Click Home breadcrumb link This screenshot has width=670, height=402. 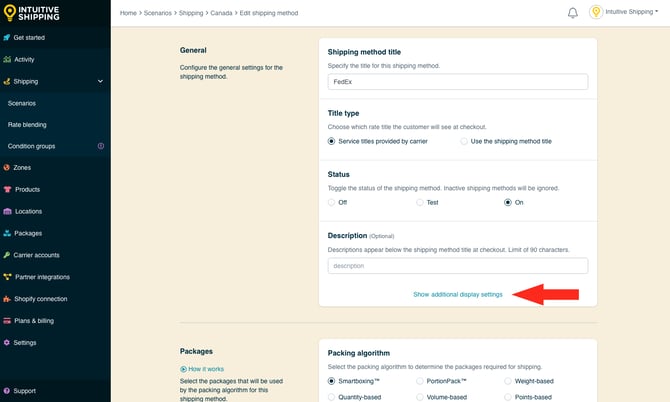pyautogui.click(x=128, y=13)
